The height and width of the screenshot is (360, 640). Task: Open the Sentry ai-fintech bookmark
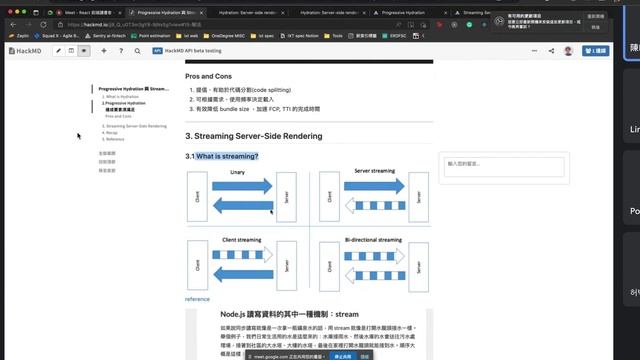point(105,36)
